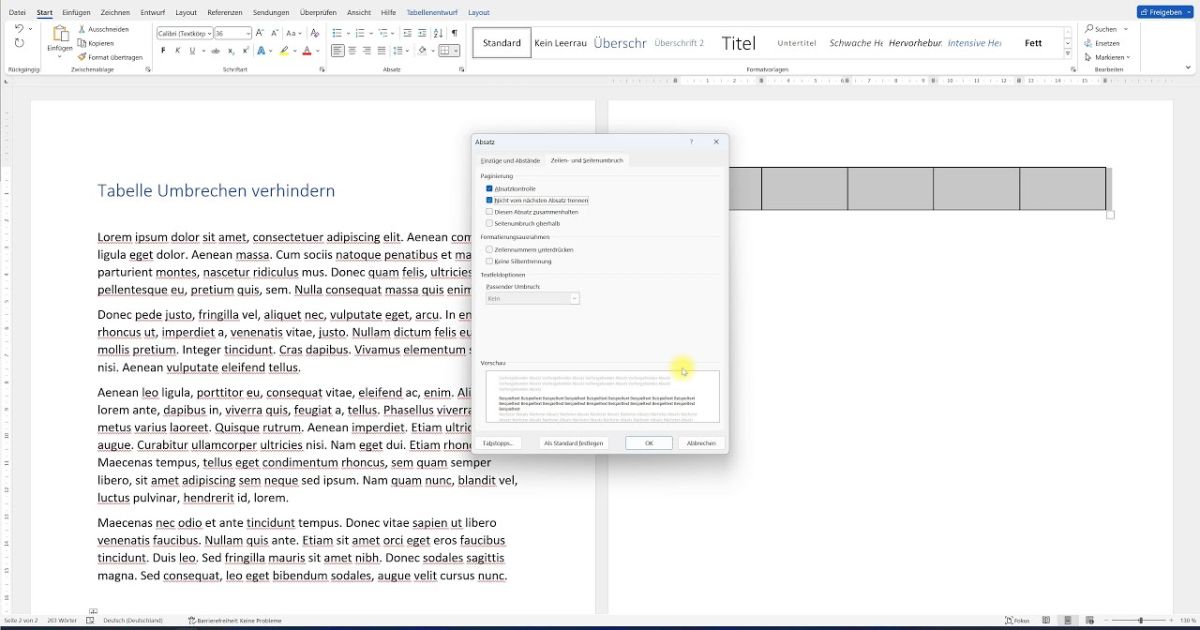
Task: Enable 'Keine Silbentrennung' in the dialog
Action: [490, 261]
